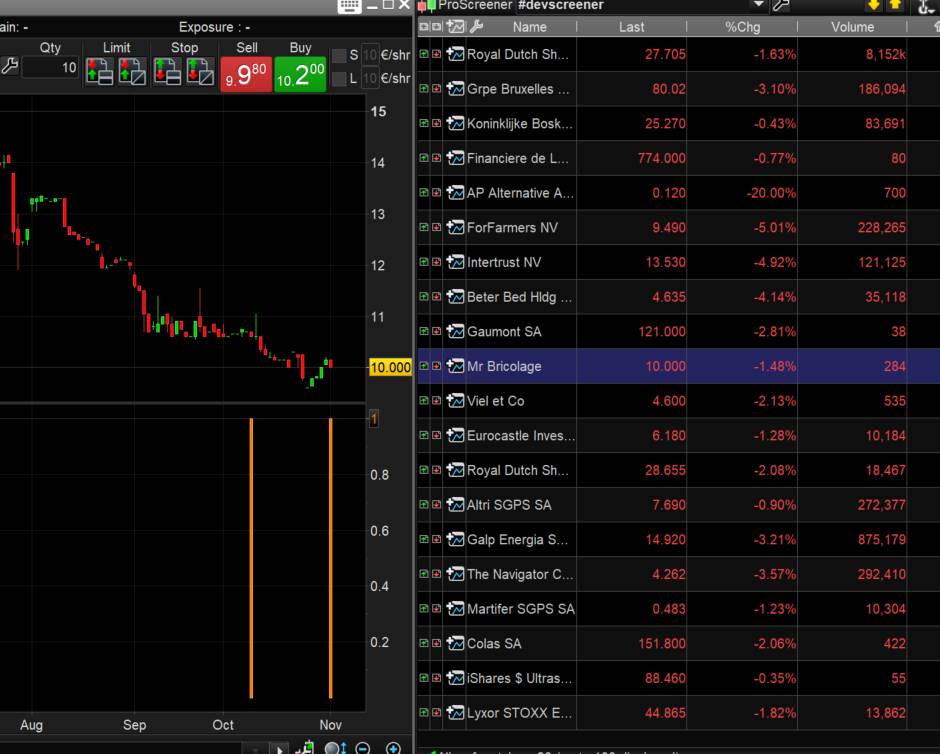Click the ProScreener window title label
940x754 pixels.
475,5
